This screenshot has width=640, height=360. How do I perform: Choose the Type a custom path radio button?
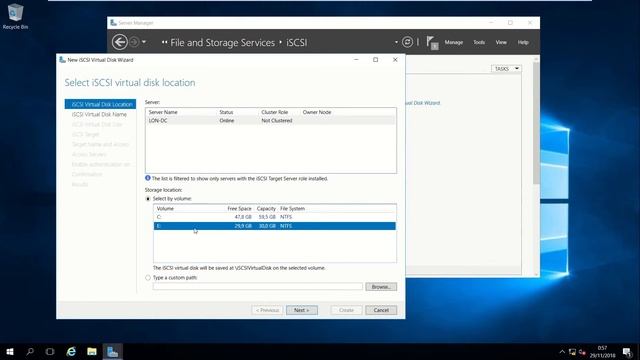point(148,278)
